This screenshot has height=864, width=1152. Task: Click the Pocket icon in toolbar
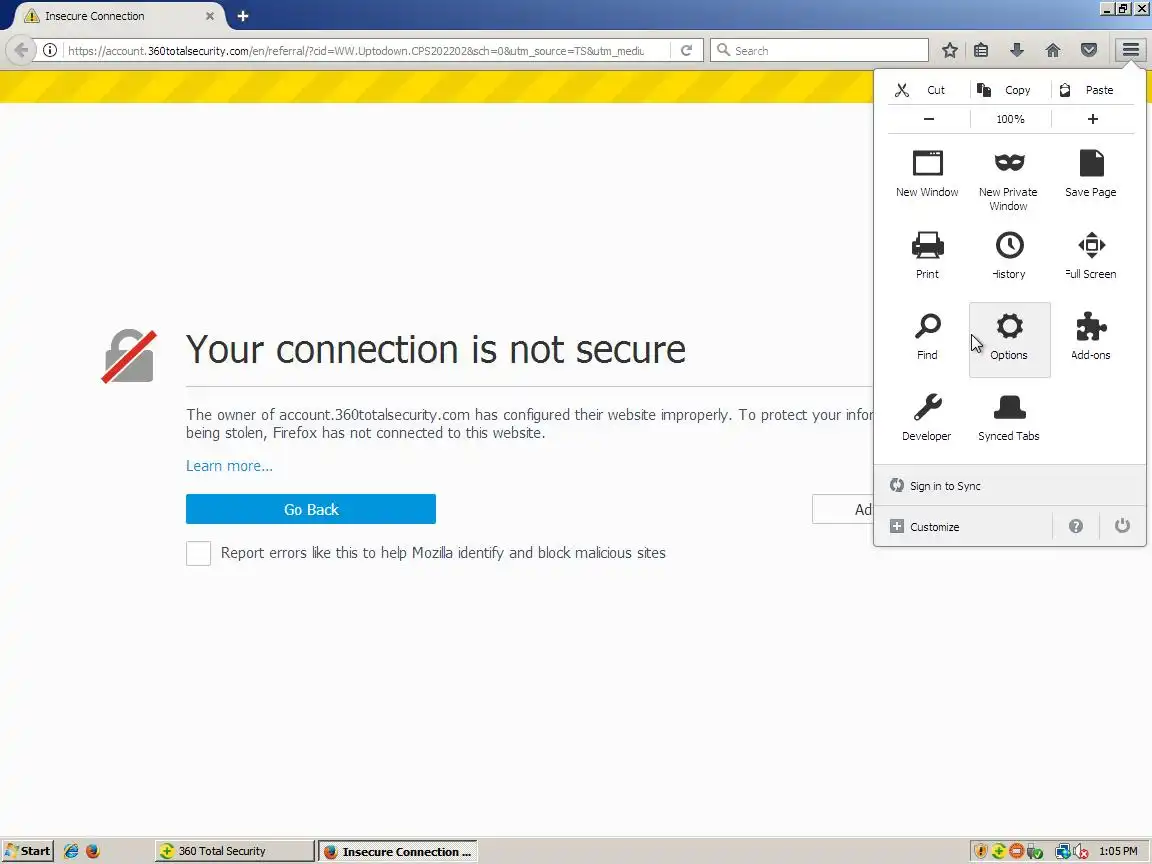(1089, 50)
